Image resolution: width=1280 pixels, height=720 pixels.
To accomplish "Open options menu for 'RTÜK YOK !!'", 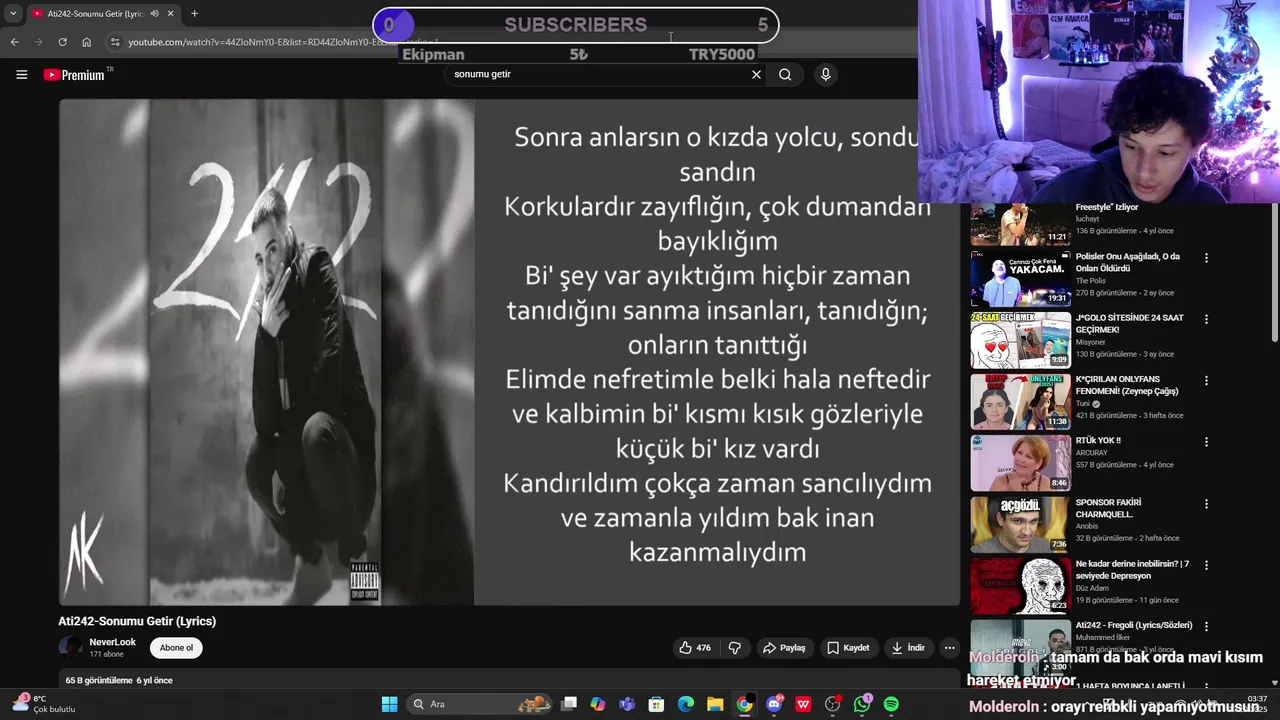I will click(x=1206, y=442).
